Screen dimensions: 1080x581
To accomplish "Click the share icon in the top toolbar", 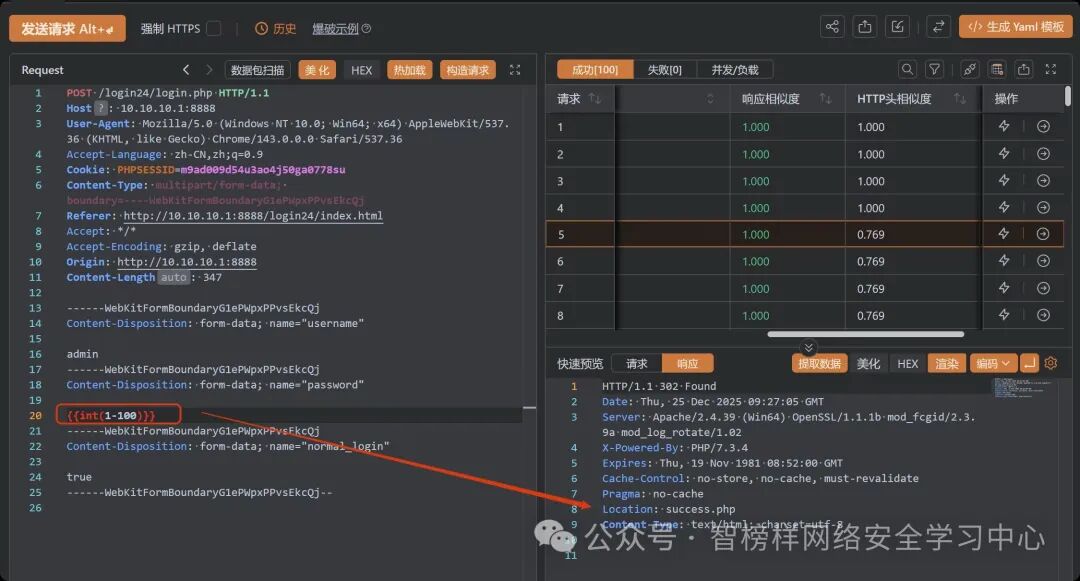I will pos(833,27).
